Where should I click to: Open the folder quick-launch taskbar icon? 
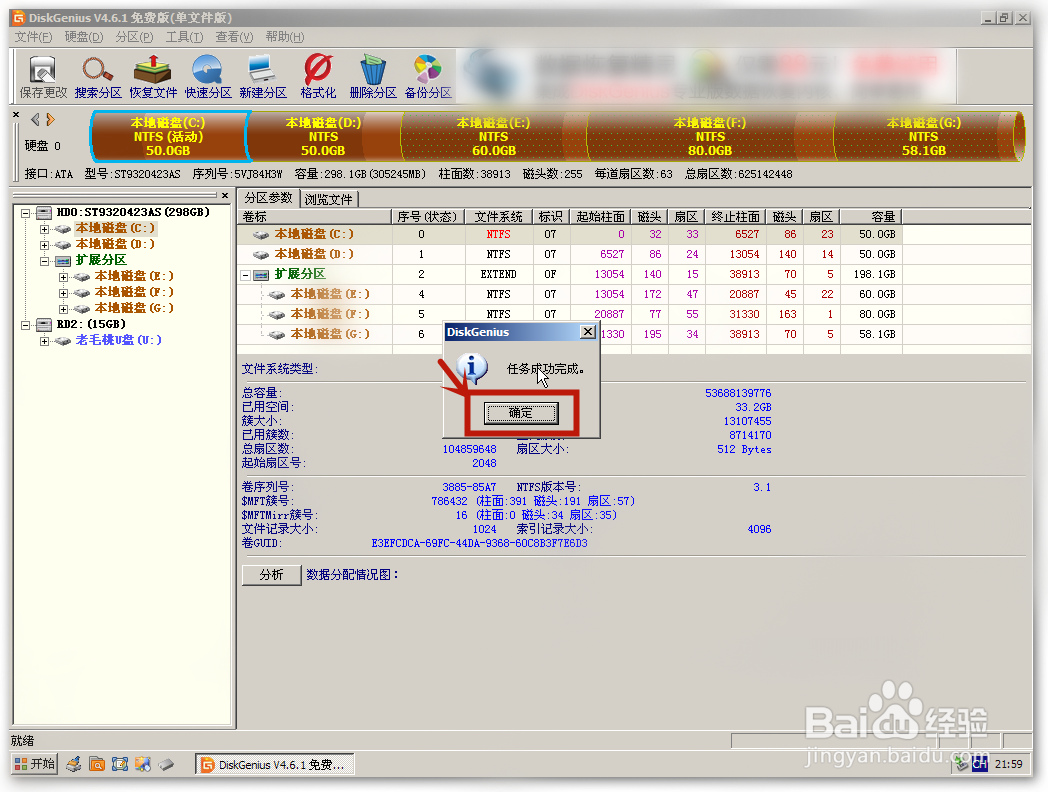tap(97, 764)
